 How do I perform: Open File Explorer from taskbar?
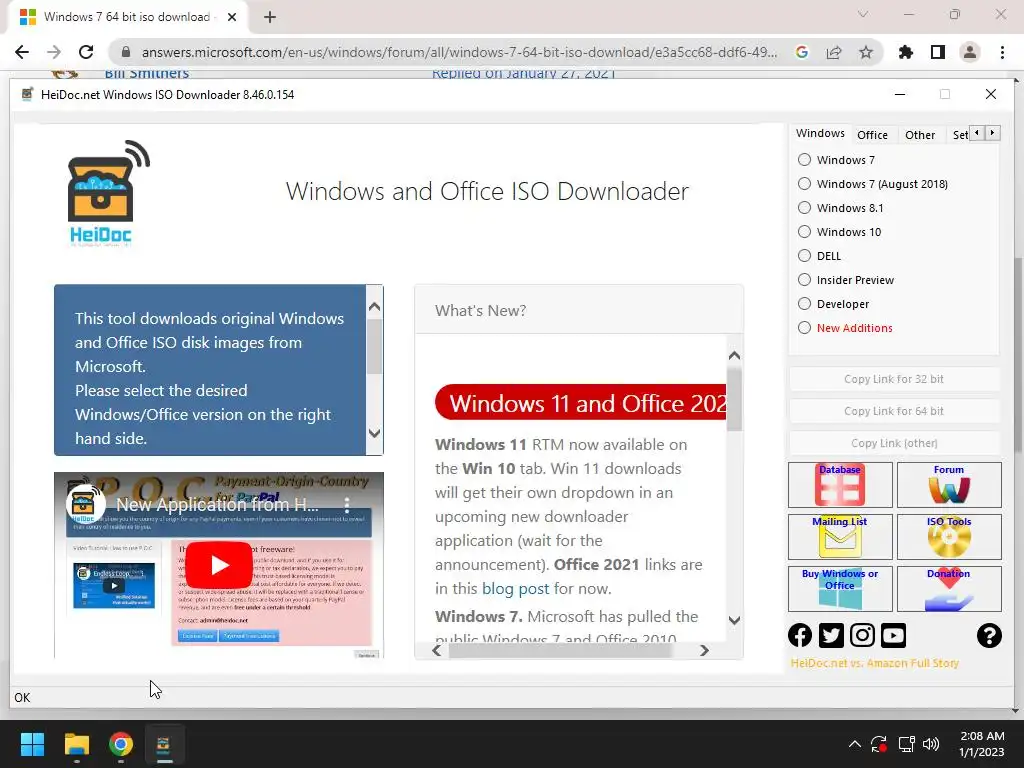click(x=76, y=744)
